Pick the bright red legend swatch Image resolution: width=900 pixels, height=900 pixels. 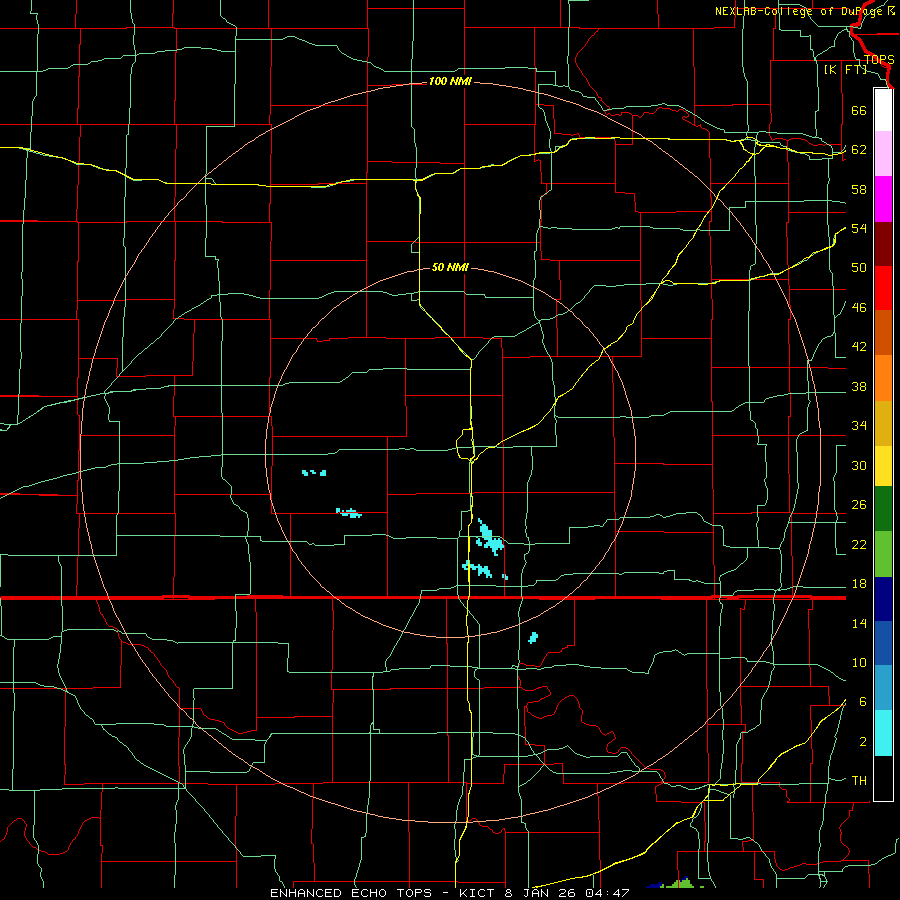pos(883,288)
